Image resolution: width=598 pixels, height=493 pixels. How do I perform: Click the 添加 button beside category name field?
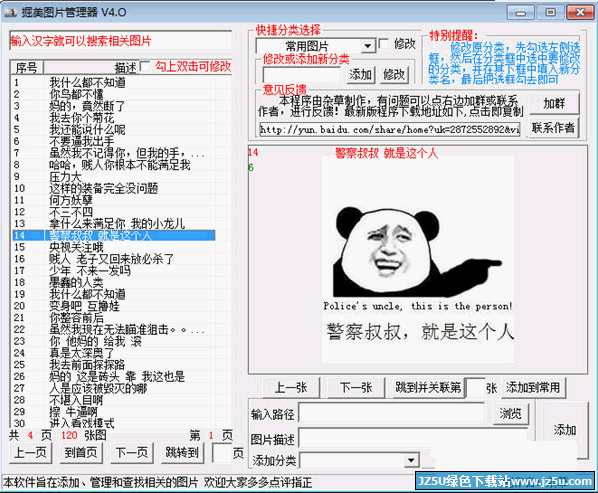(x=360, y=74)
